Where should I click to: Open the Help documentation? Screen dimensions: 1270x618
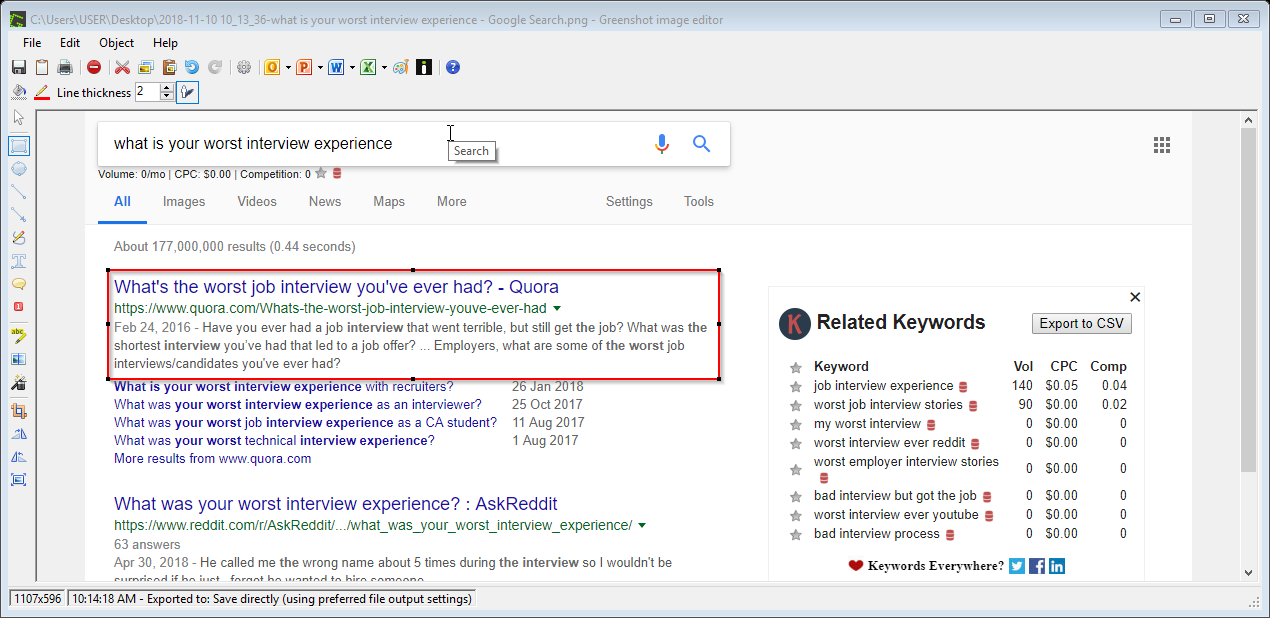tap(165, 43)
